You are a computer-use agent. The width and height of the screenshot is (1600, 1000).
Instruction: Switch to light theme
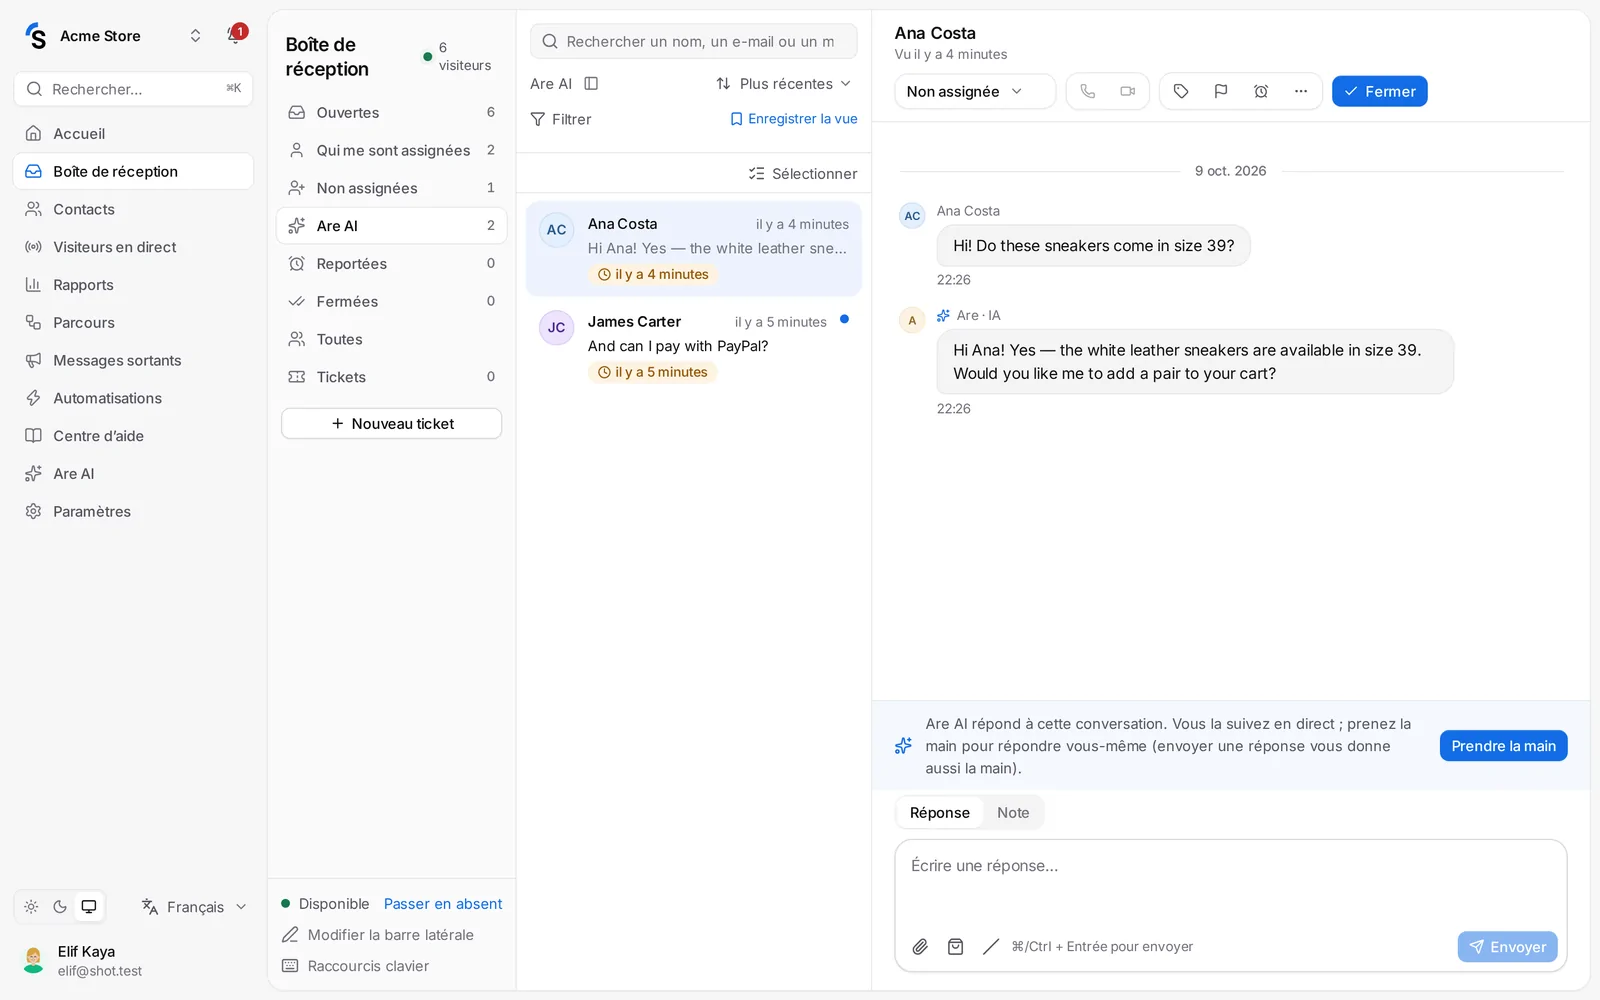tap(32, 907)
